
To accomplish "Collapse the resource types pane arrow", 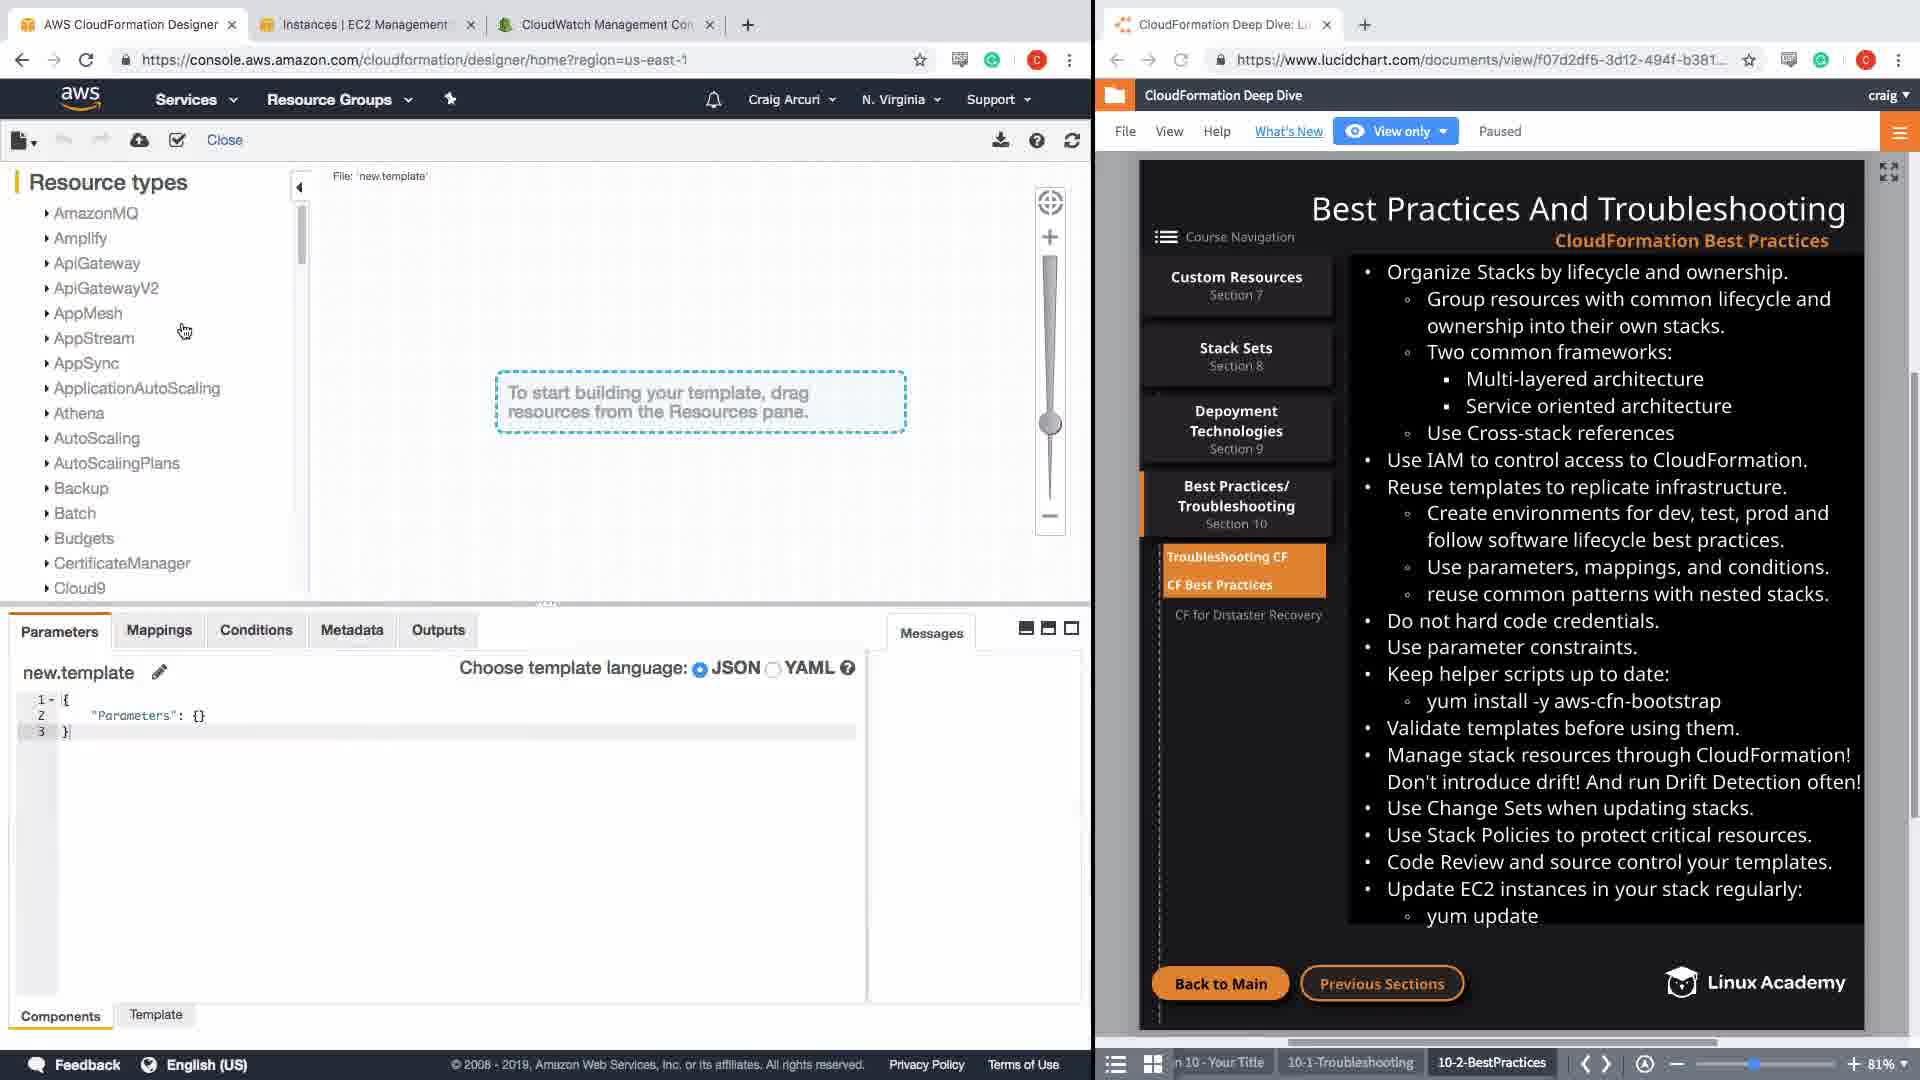I will (x=299, y=187).
